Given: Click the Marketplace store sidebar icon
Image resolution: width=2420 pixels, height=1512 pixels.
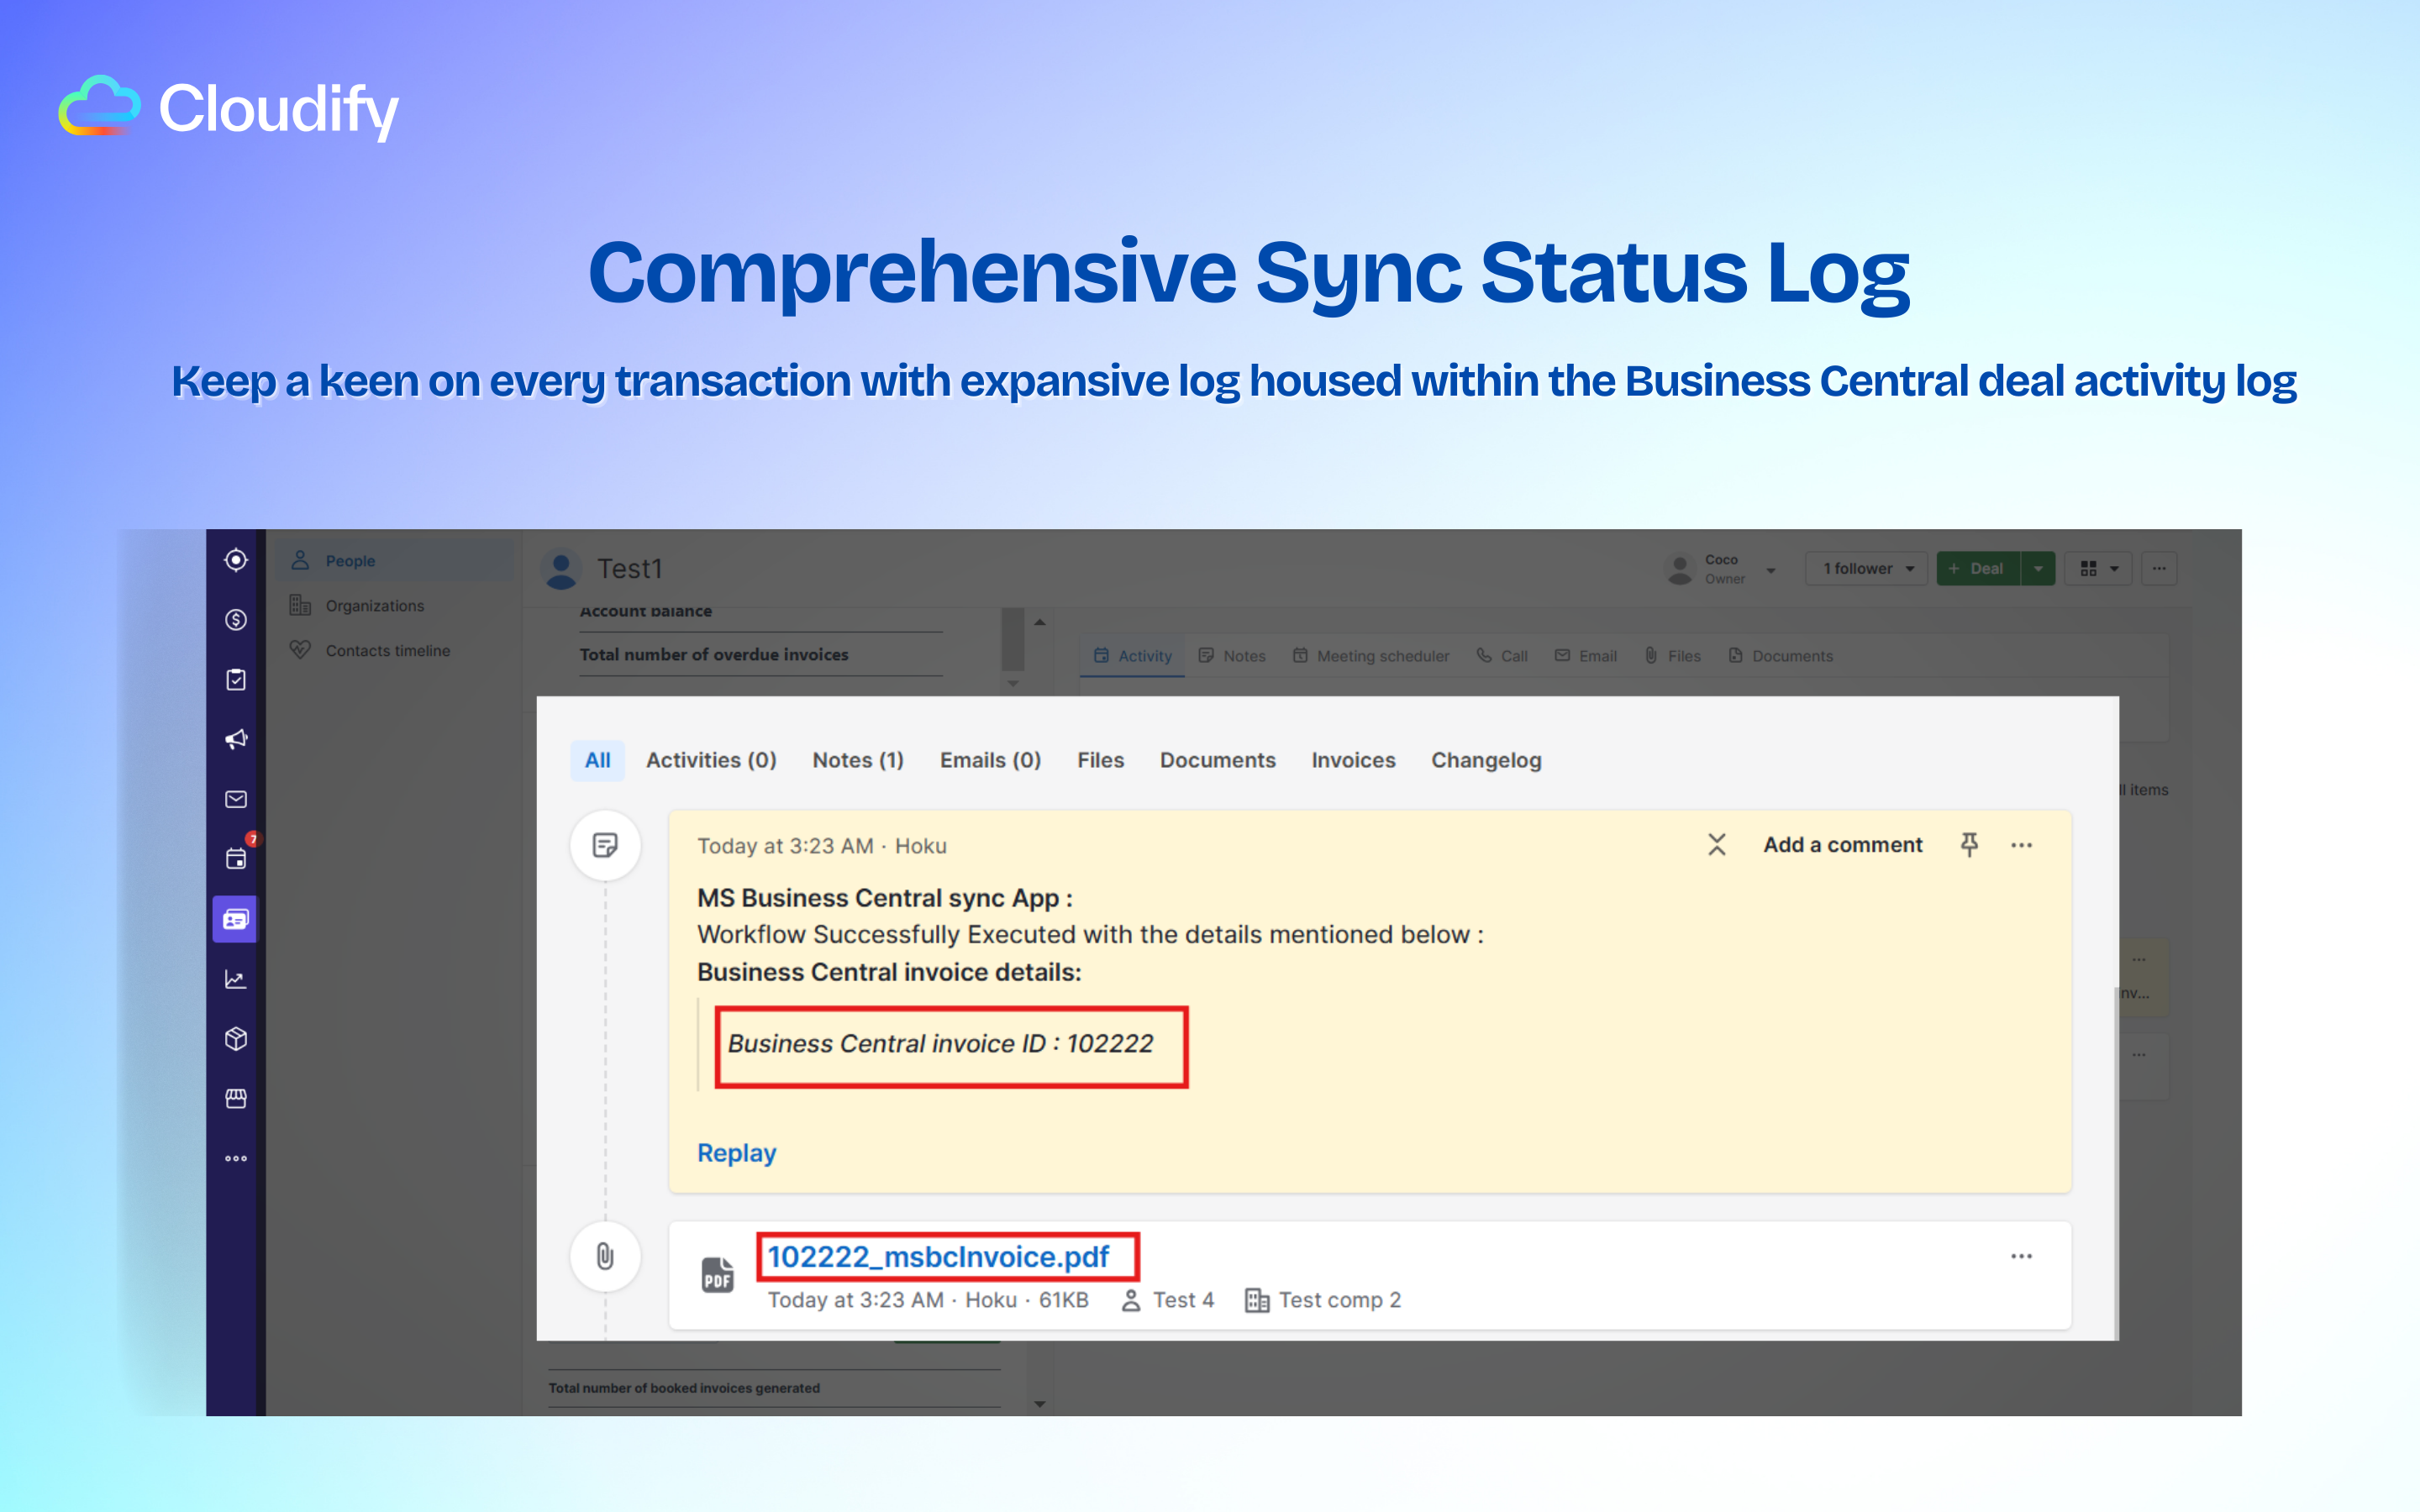Looking at the screenshot, I should coord(236,1098).
